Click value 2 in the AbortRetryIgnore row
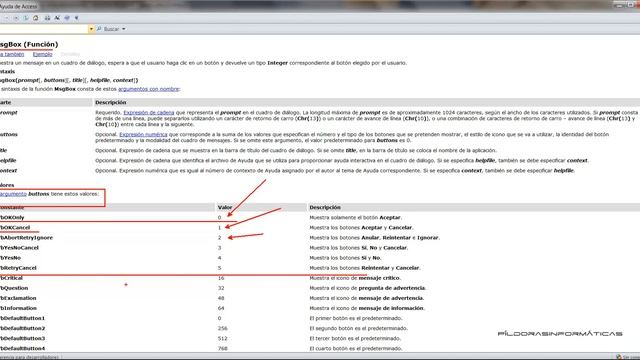The height and width of the screenshot is (360, 640). click(220, 238)
